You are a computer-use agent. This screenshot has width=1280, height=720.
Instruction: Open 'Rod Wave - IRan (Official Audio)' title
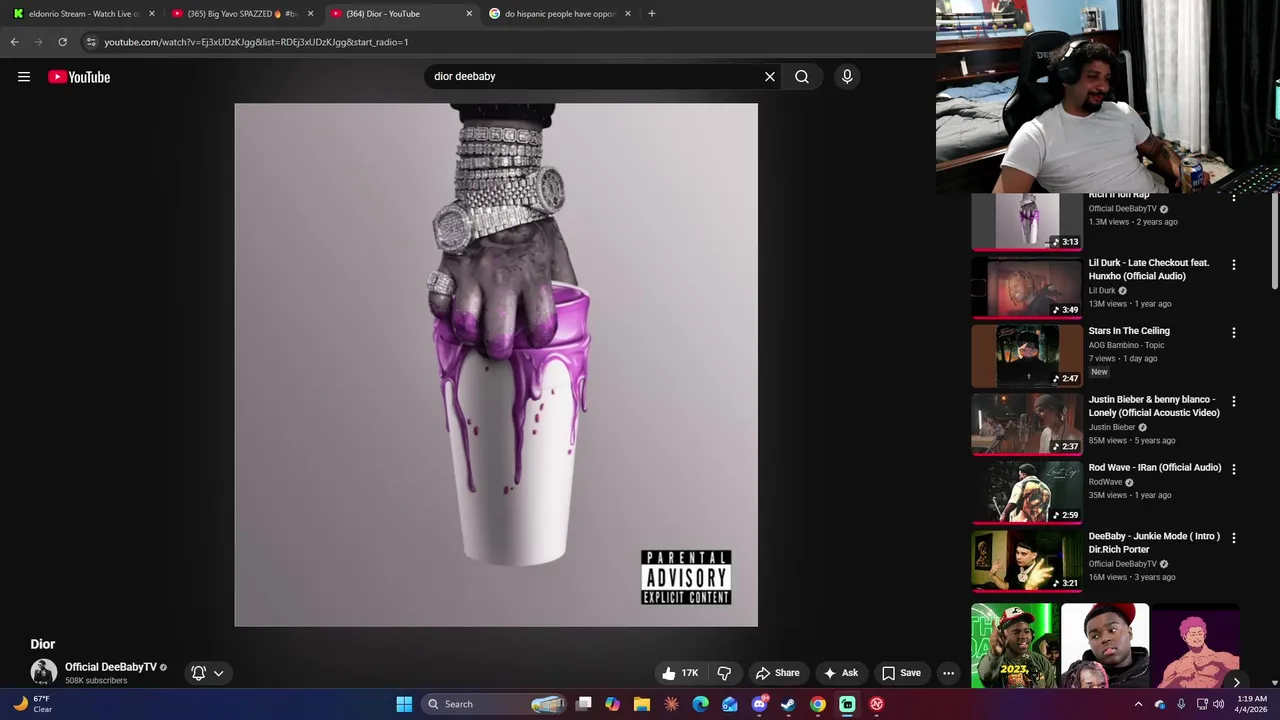point(1155,468)
